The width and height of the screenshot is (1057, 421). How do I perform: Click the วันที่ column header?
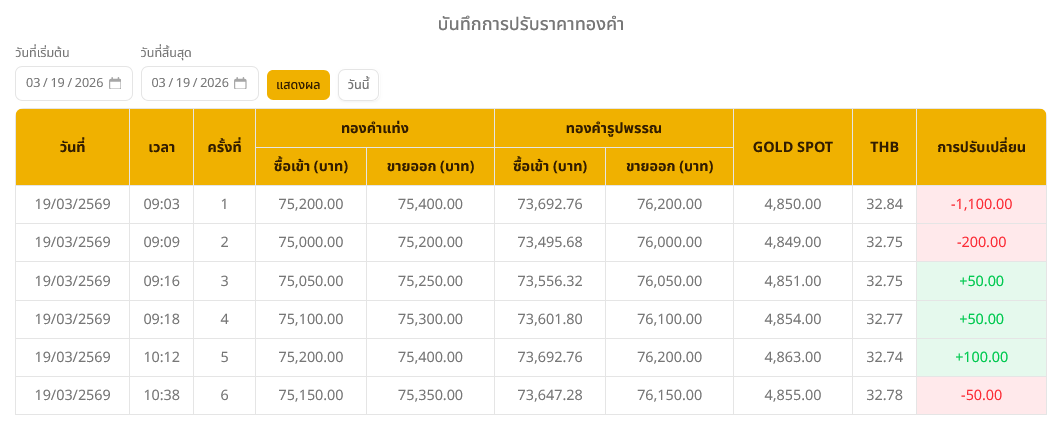[72, 147]
